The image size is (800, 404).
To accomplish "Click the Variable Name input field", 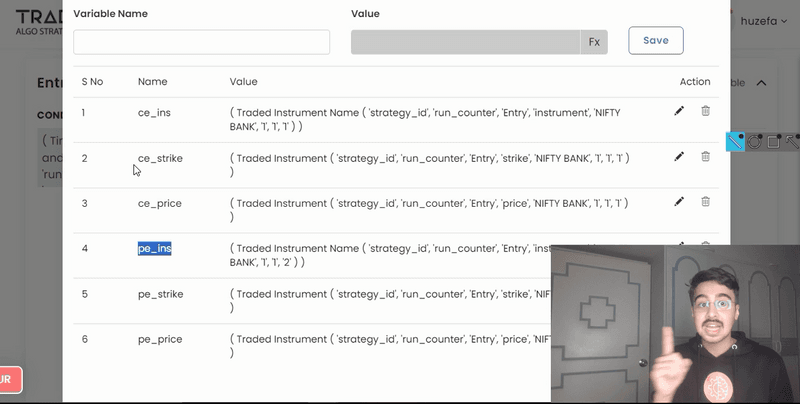I will click(x=201, y=42).
